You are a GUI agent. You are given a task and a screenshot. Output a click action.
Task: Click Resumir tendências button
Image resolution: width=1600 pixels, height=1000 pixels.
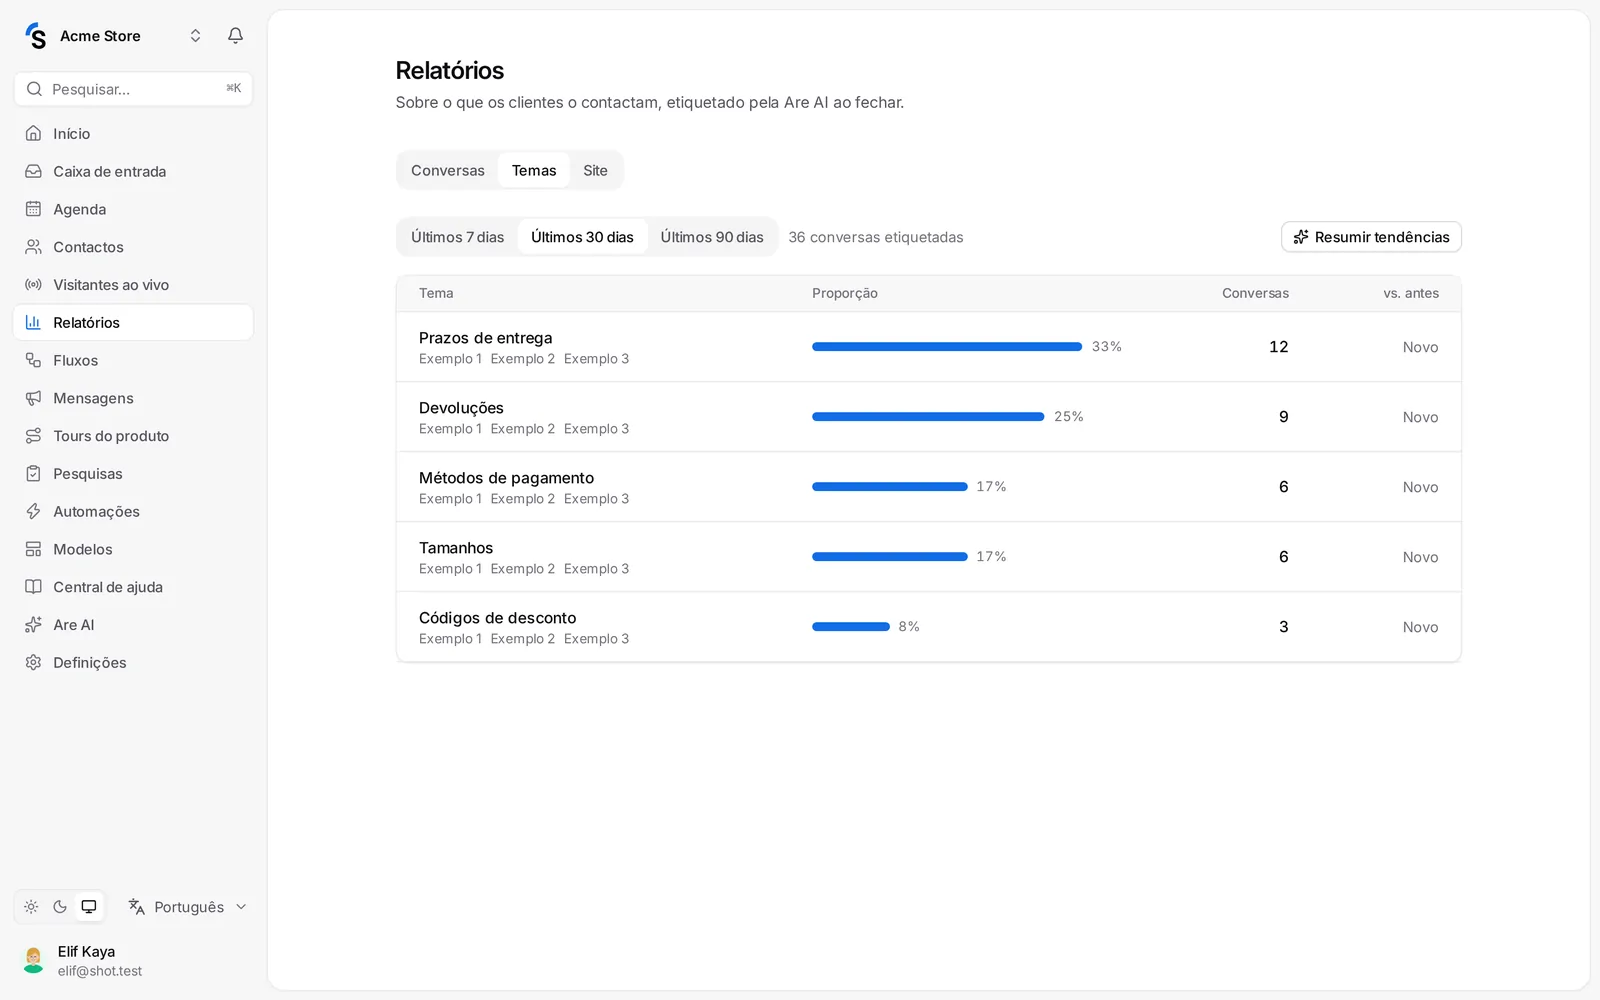click(1371, 237)
